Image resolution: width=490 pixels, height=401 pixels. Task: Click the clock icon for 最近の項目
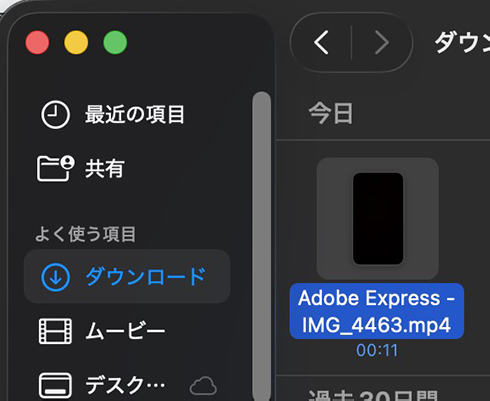(55, 114)
